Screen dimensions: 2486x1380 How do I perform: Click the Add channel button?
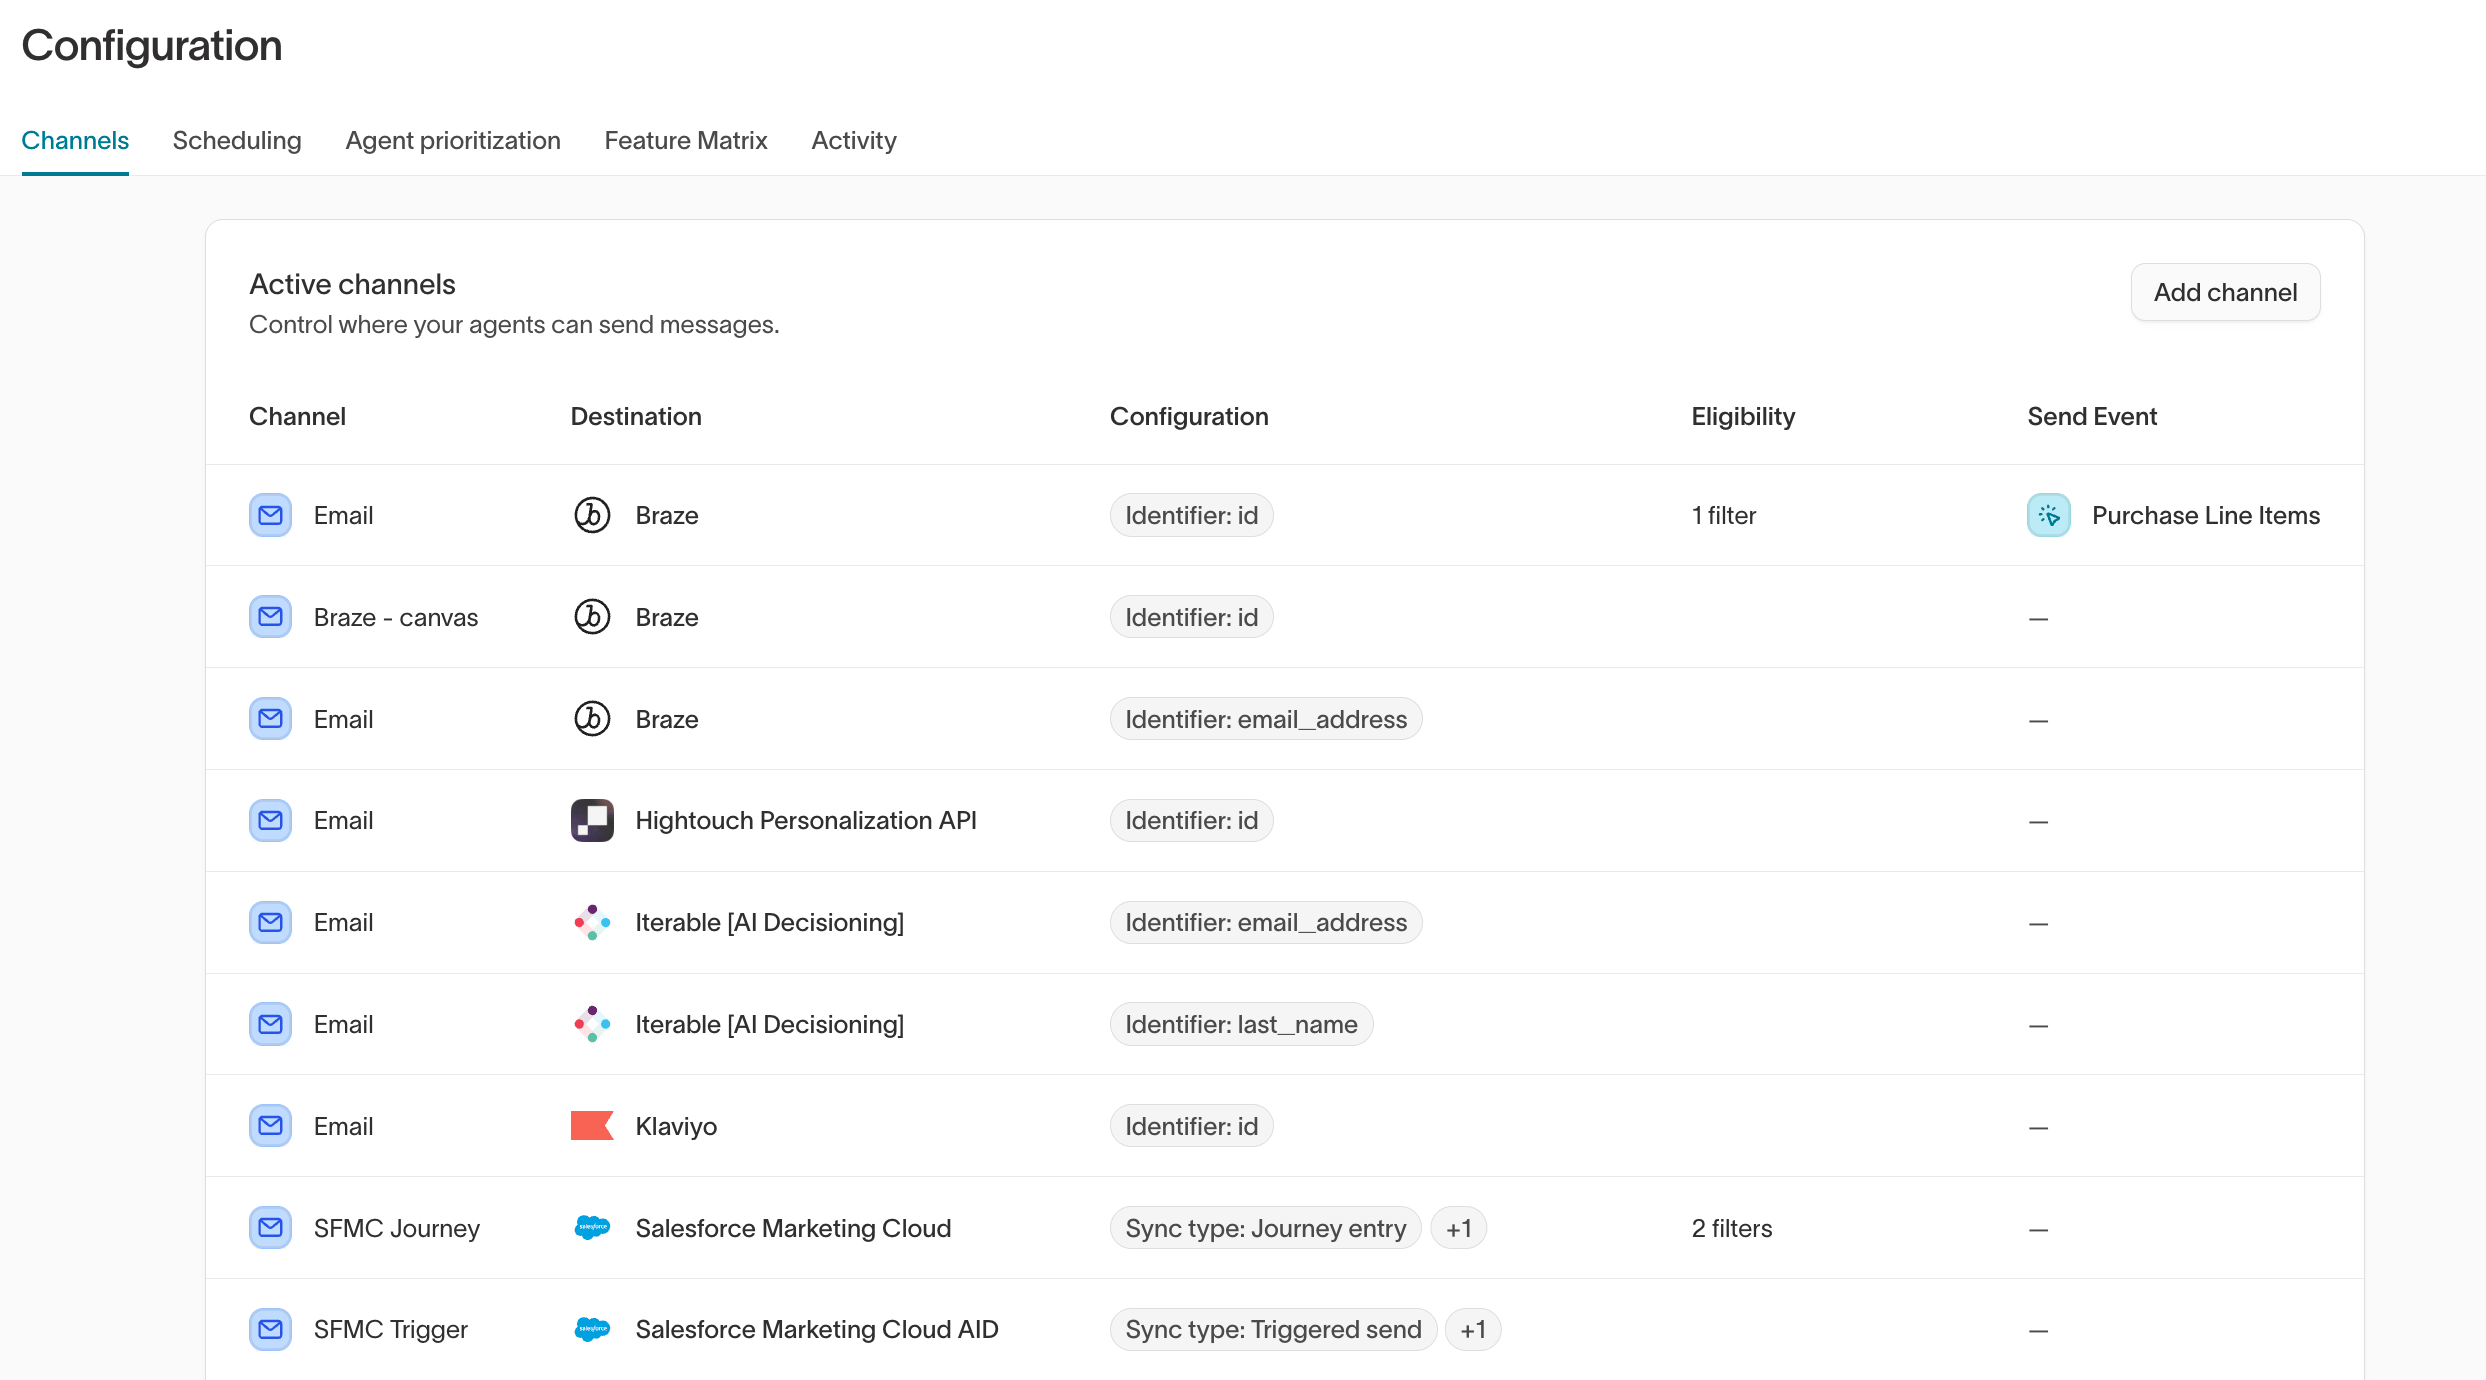(2225, 292)
